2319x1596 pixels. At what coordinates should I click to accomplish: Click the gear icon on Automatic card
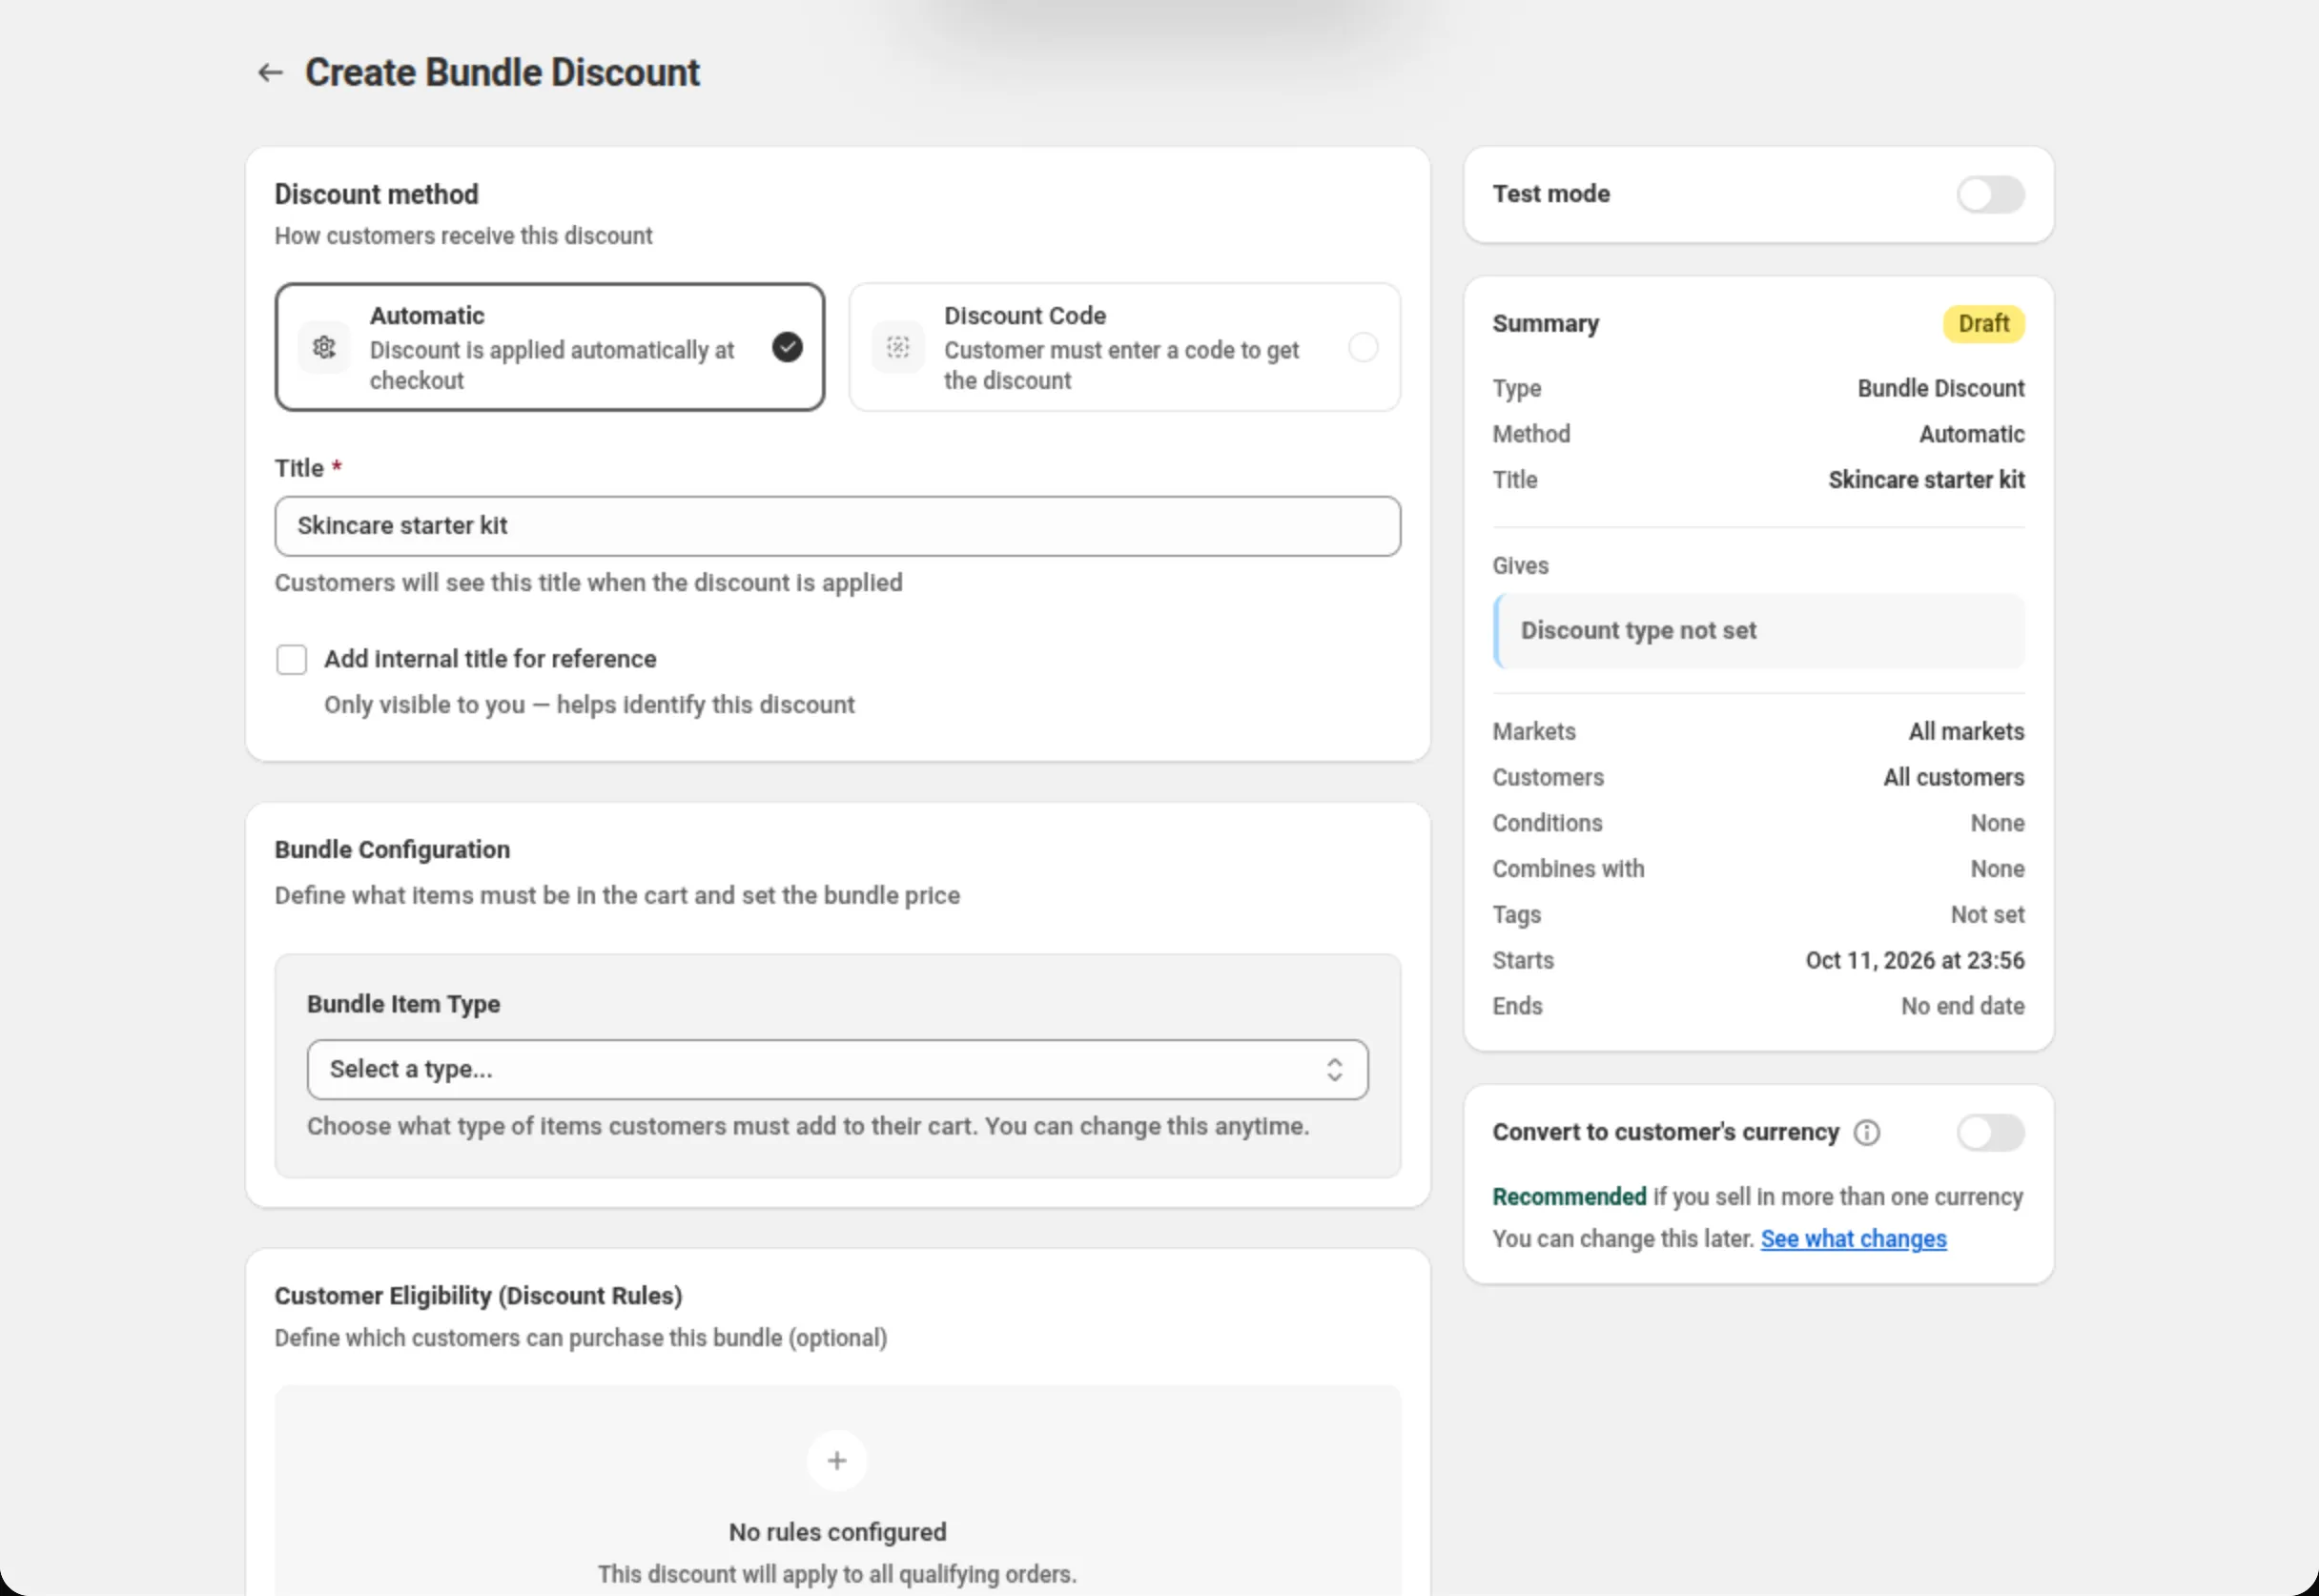coord(324,347)
